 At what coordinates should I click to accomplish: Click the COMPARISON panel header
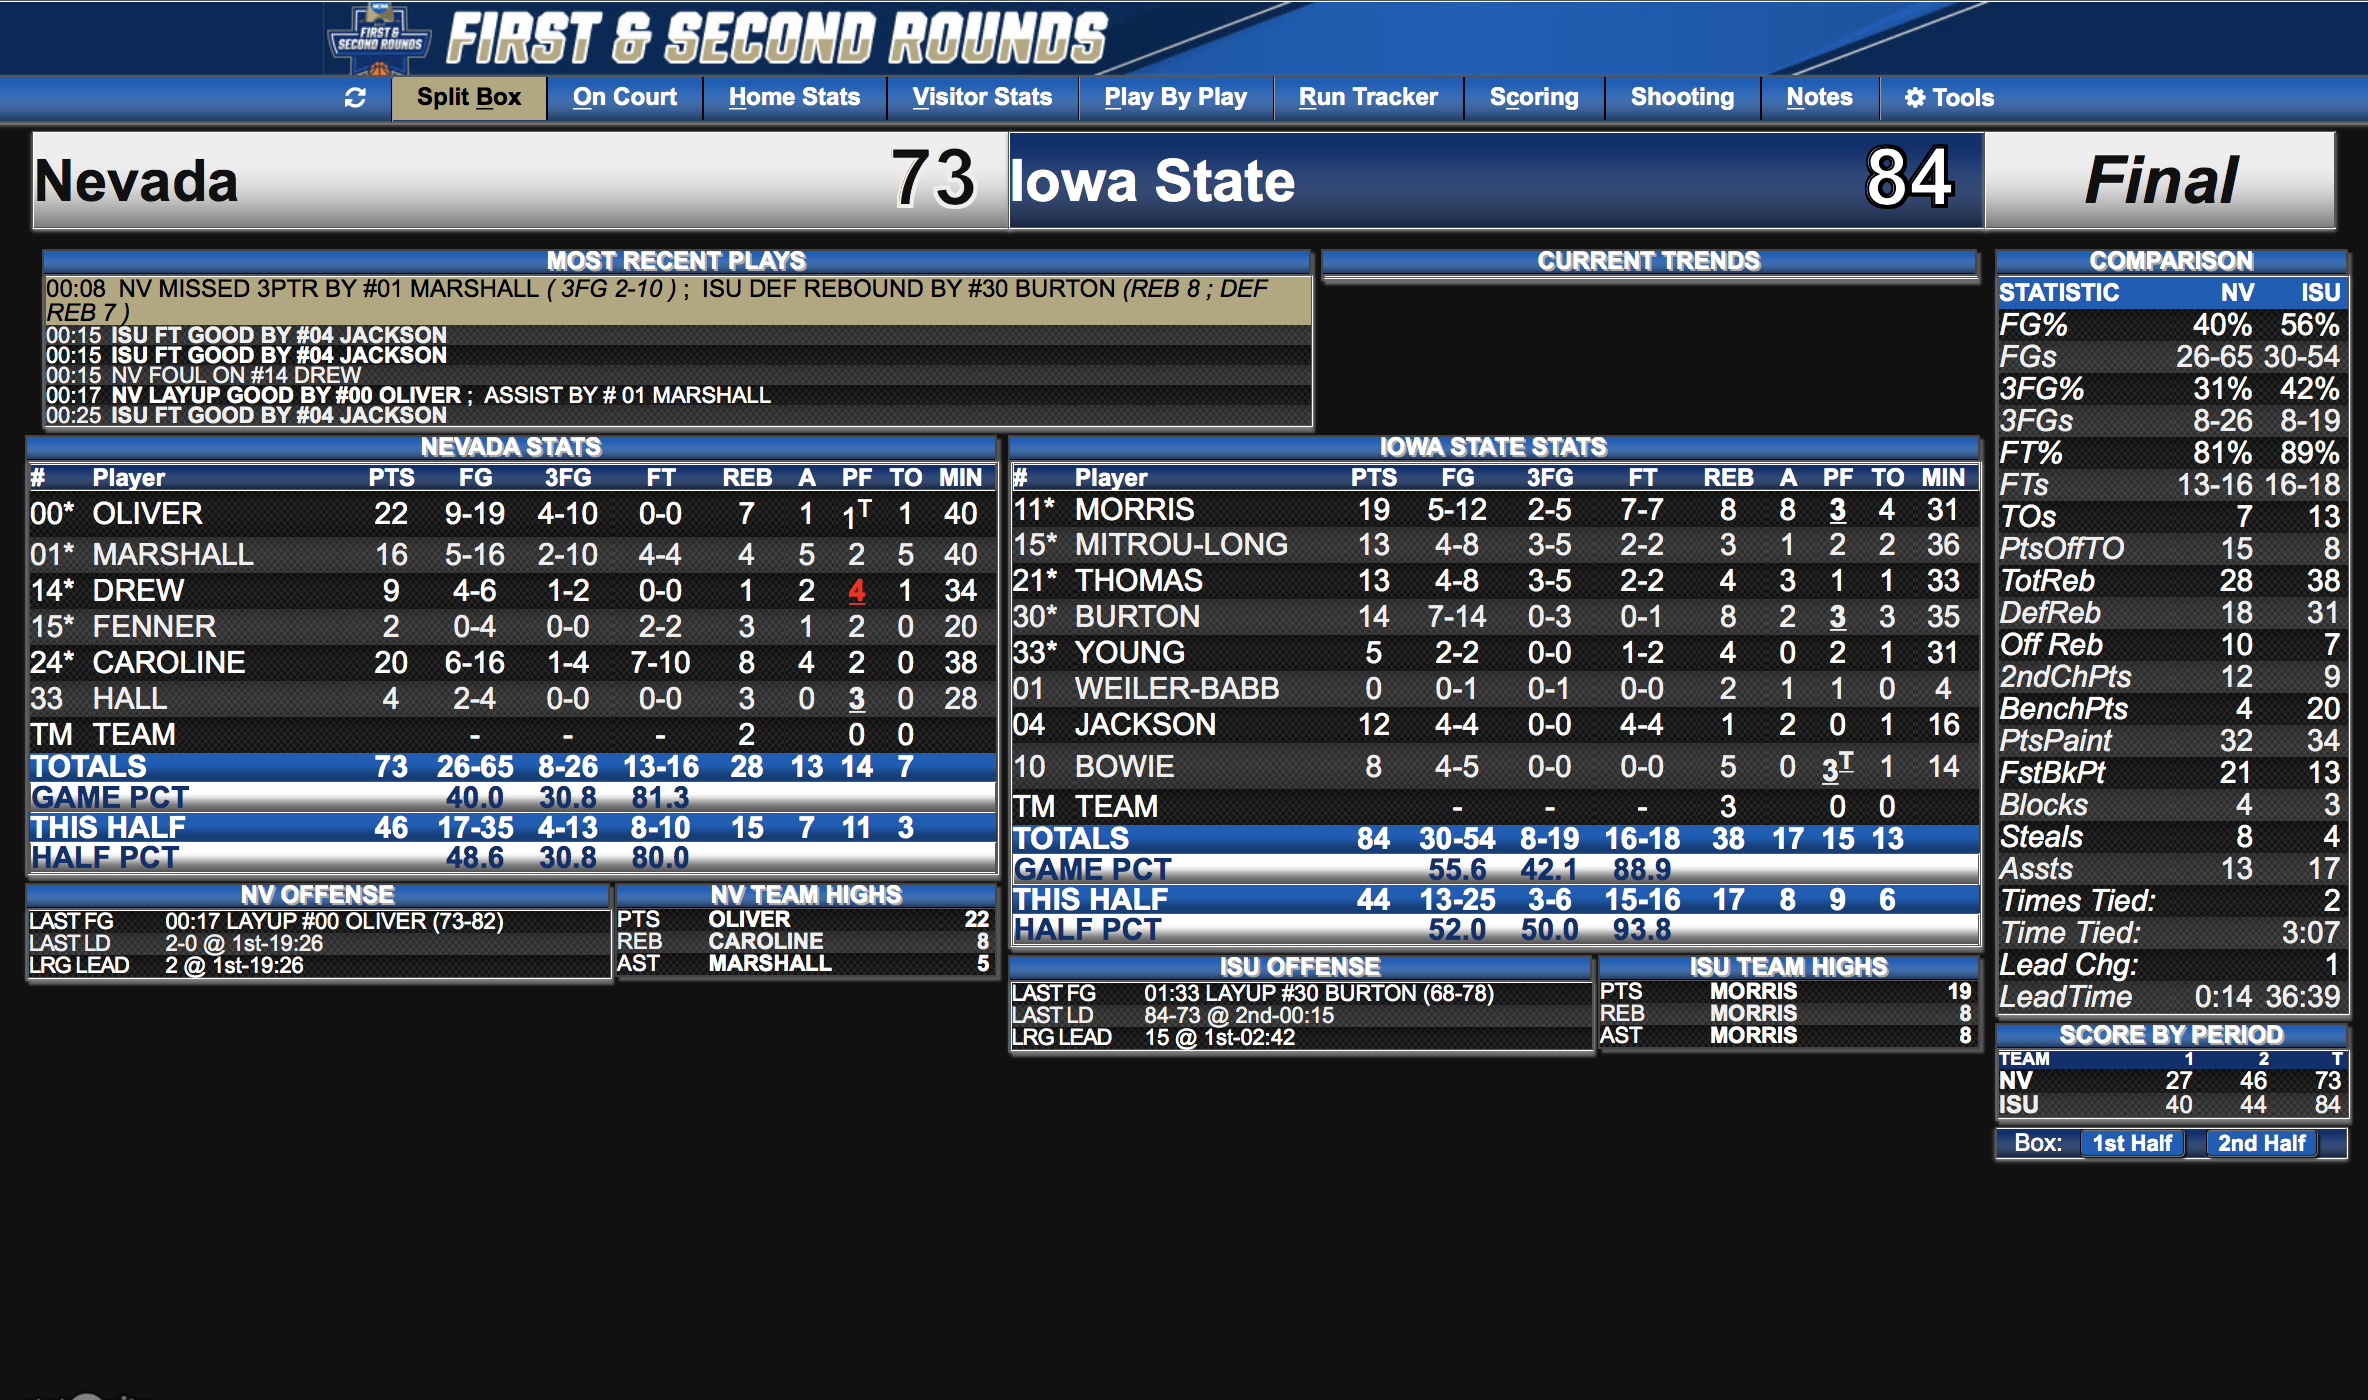coord(2171,261)
